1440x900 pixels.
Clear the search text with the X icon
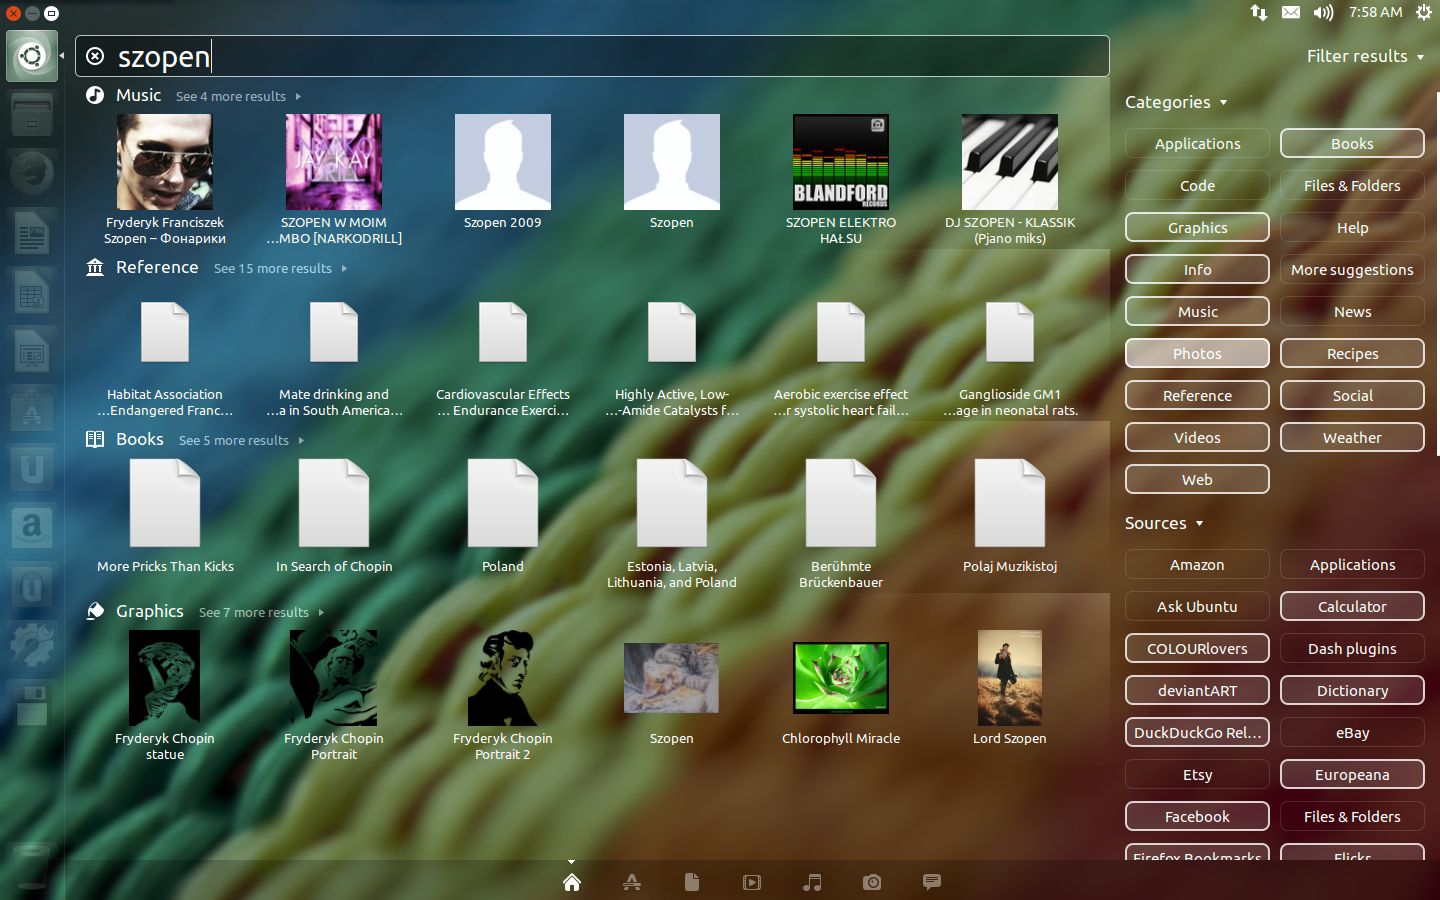tap(95, 56)
